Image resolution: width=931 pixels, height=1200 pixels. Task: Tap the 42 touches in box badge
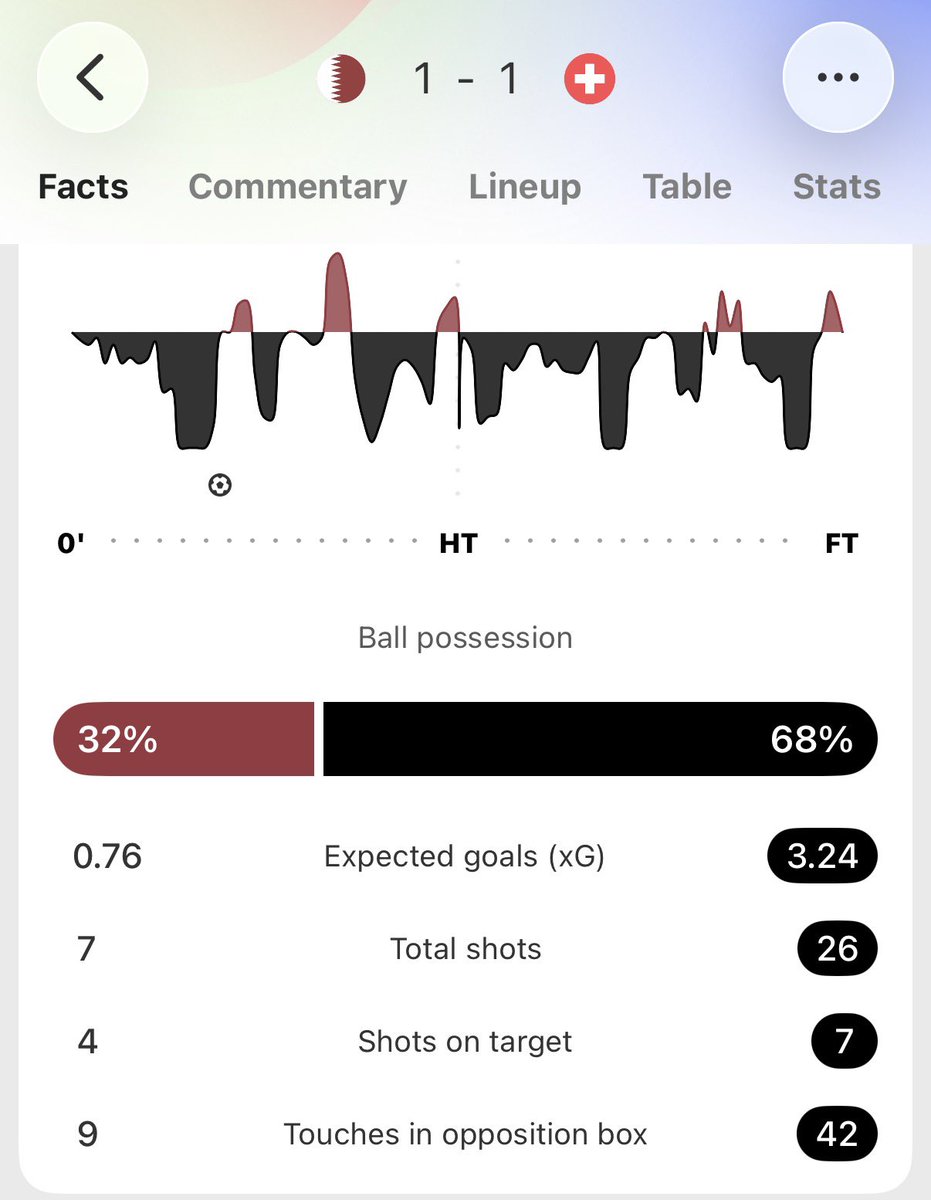837,1135
